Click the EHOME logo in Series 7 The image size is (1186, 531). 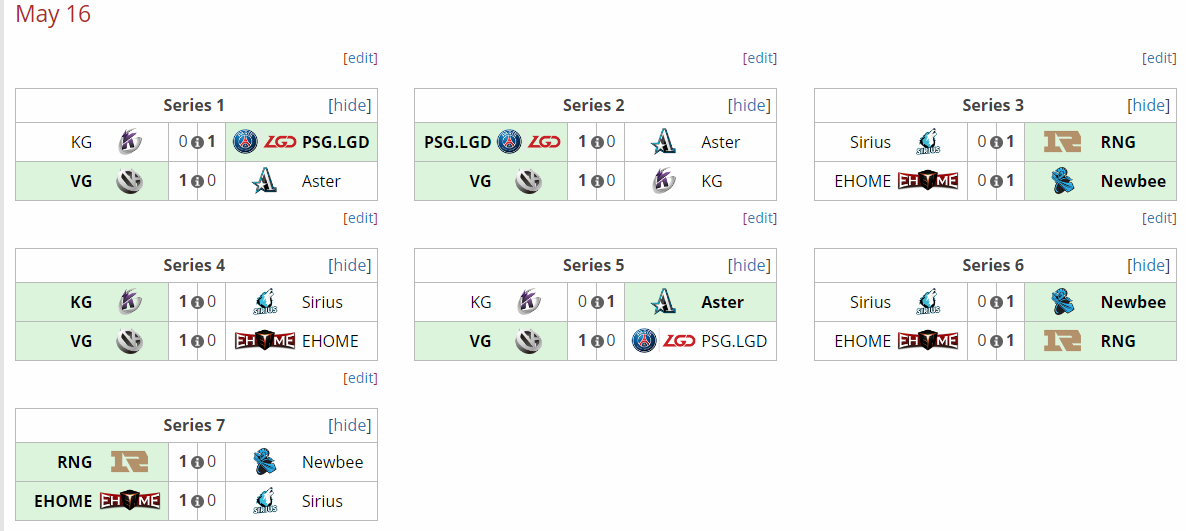[129, 501]
